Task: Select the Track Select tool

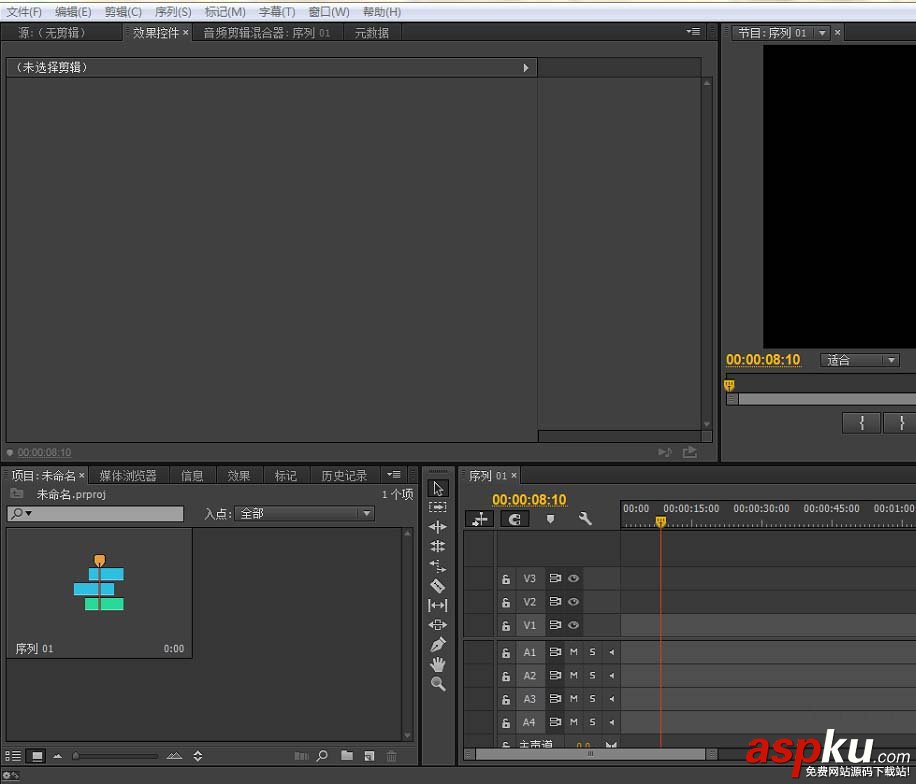Action: (438, 507)
